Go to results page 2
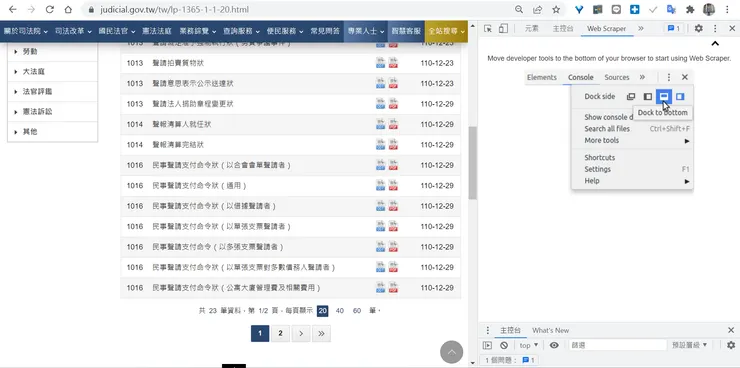The image size is (740, 368). [280, 334]
